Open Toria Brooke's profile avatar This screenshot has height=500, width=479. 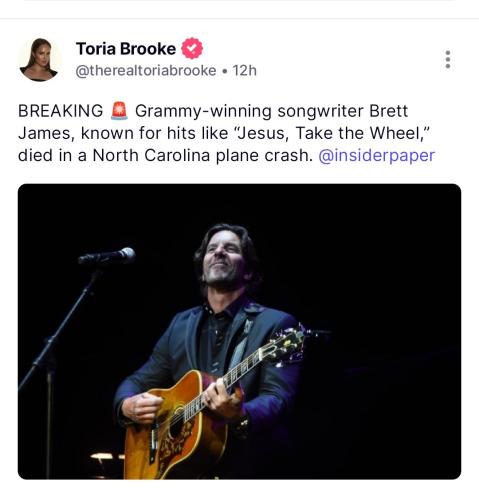pyautogui.click(x=39, y=60)
